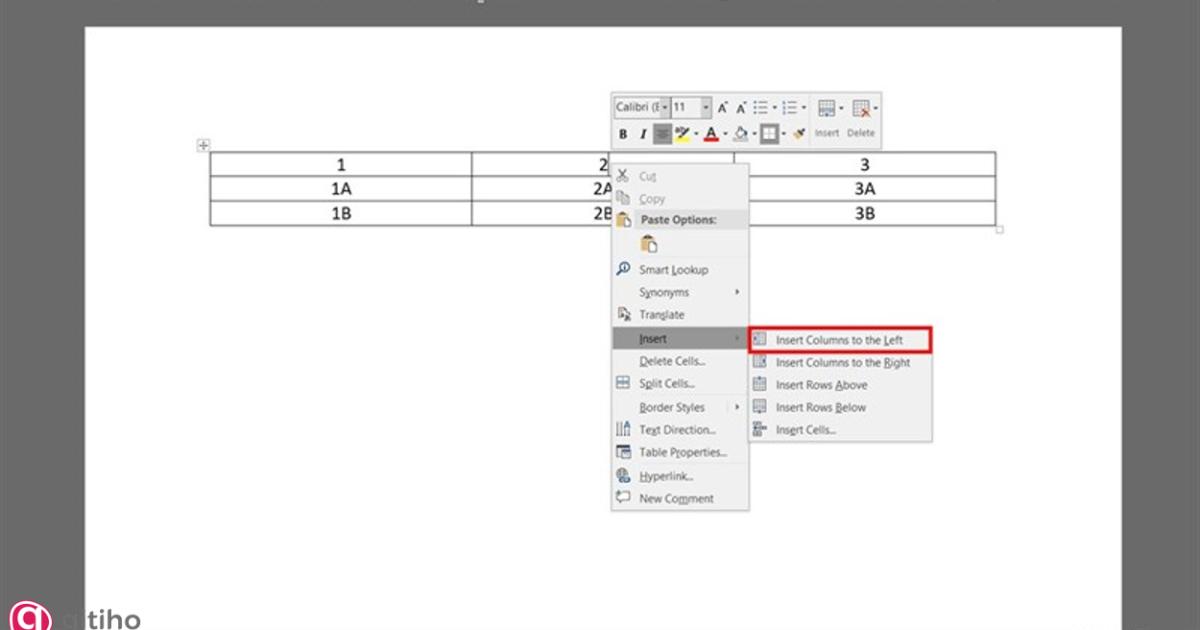The image size is (1200, 630).
Task: Click the table move handle icon
Action: (203, 145)
